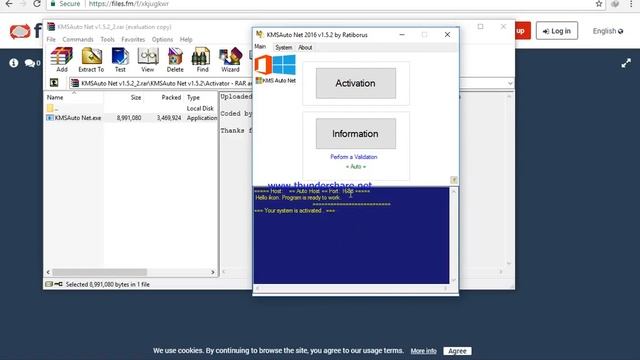The height and width of the screenshot is (360, 640).
Task: Click the Log in button on files.fm
Action: 557,31
